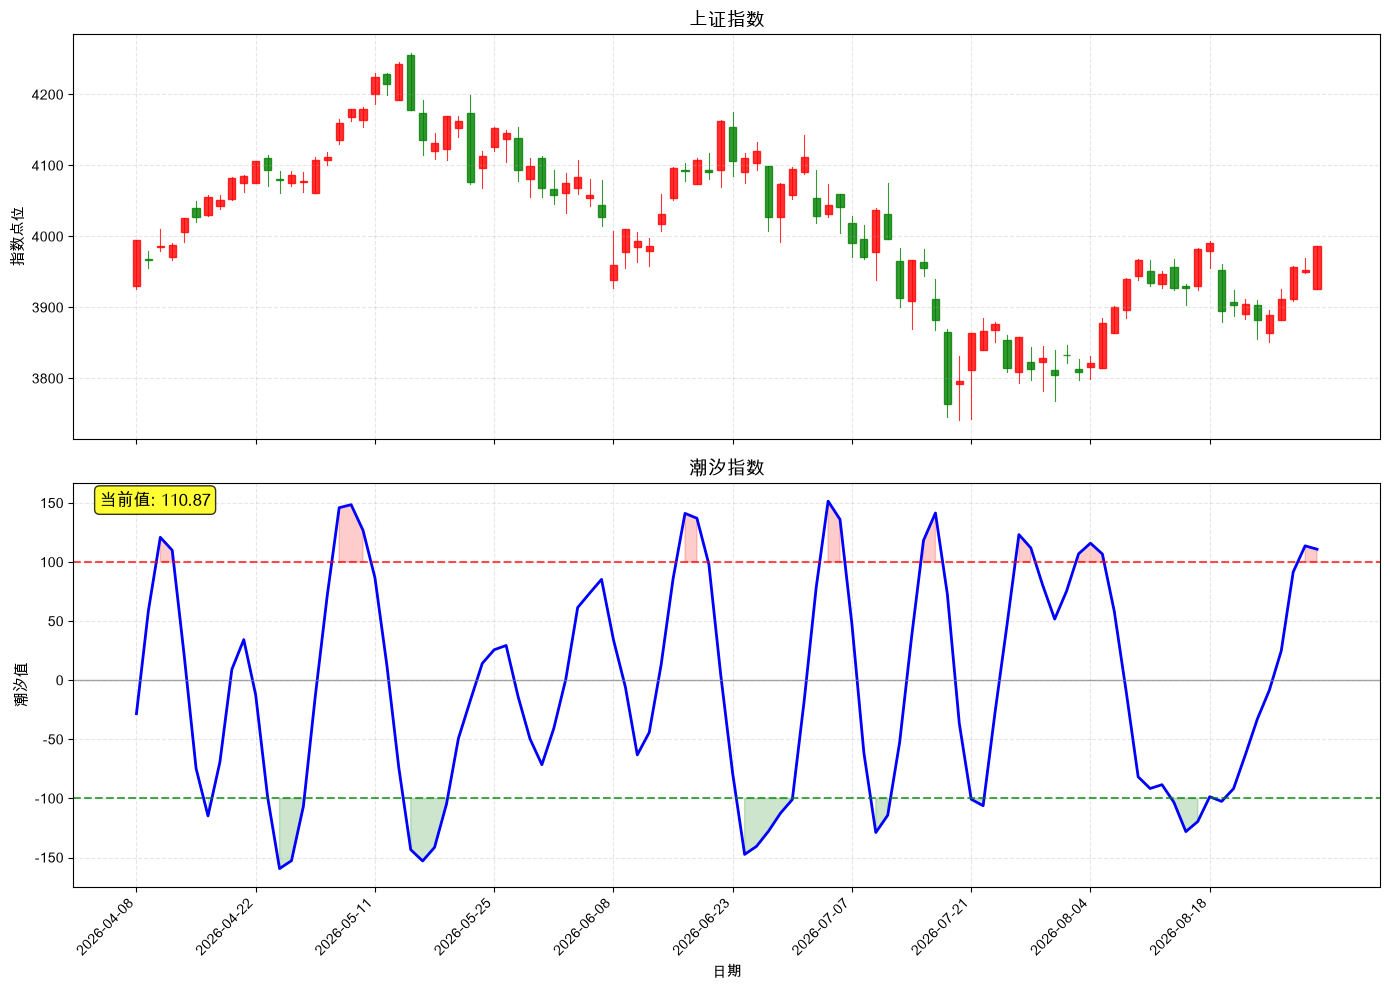Click the lower chart title "潮汐指数"

point(727,467)
